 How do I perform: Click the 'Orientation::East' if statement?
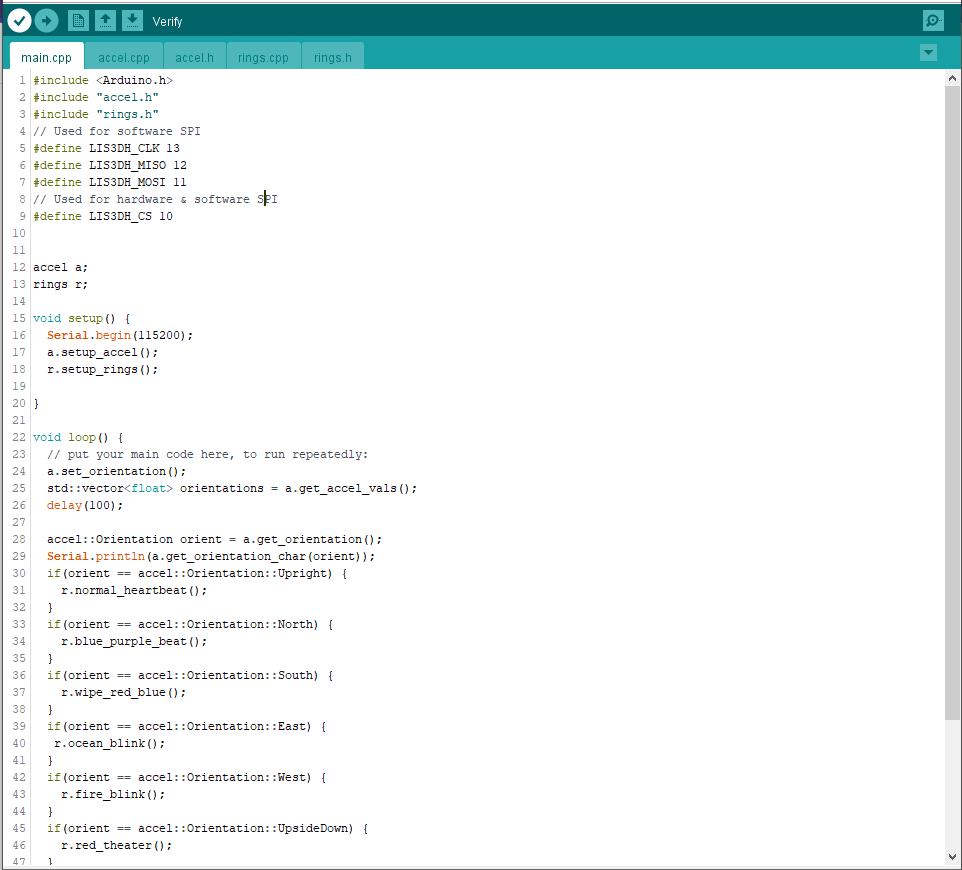pyautogui.click(x=187, y=726)
